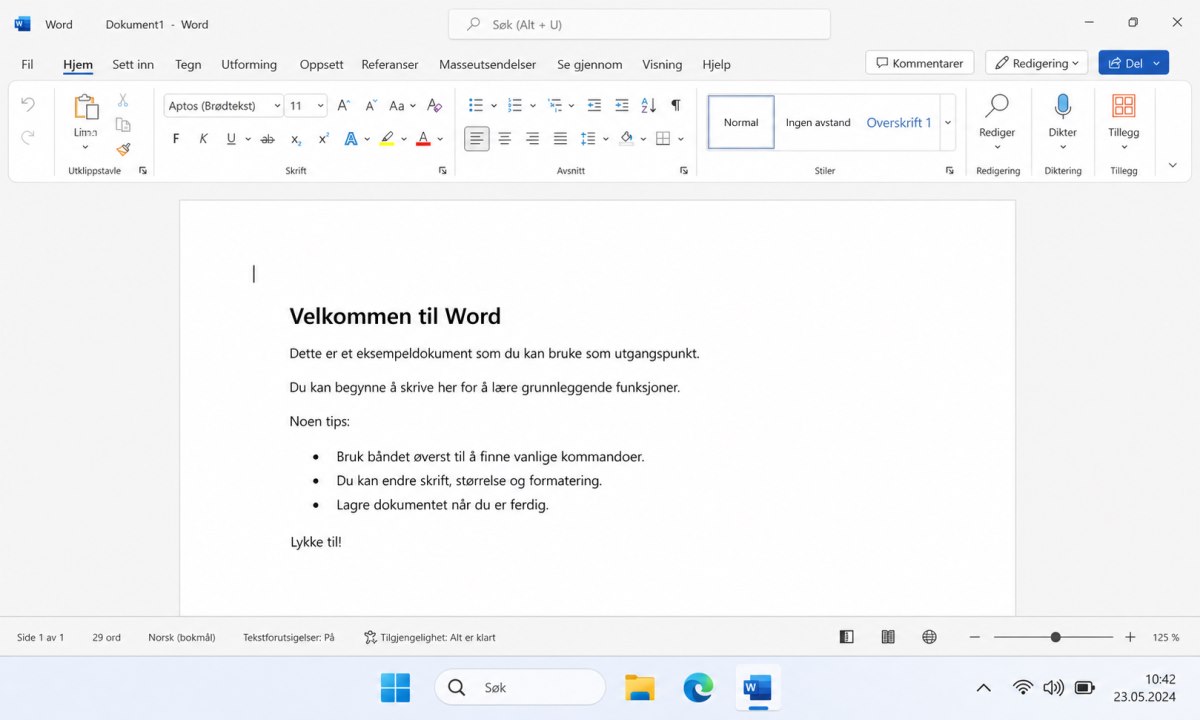This screenshot has height=720, width=1200.
Task: Click the Rediger magnifier icon
Action: coord(997,106)
